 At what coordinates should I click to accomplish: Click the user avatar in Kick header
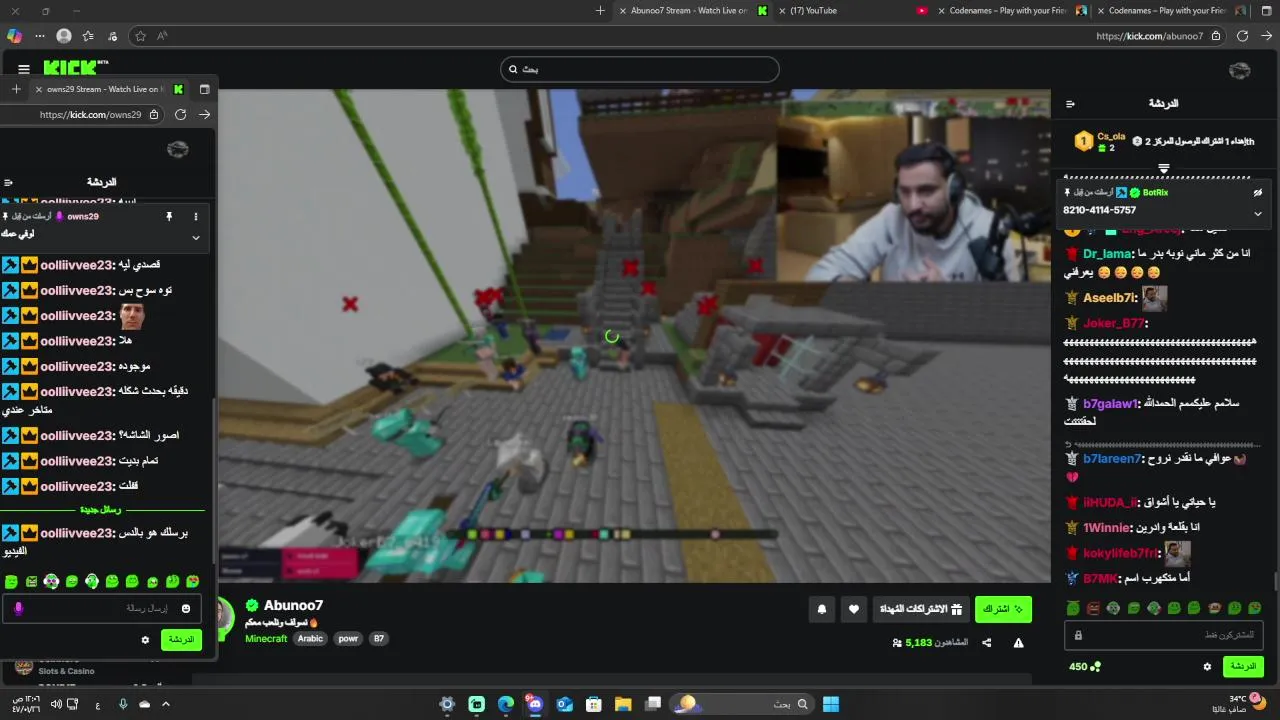point(1239,70)
